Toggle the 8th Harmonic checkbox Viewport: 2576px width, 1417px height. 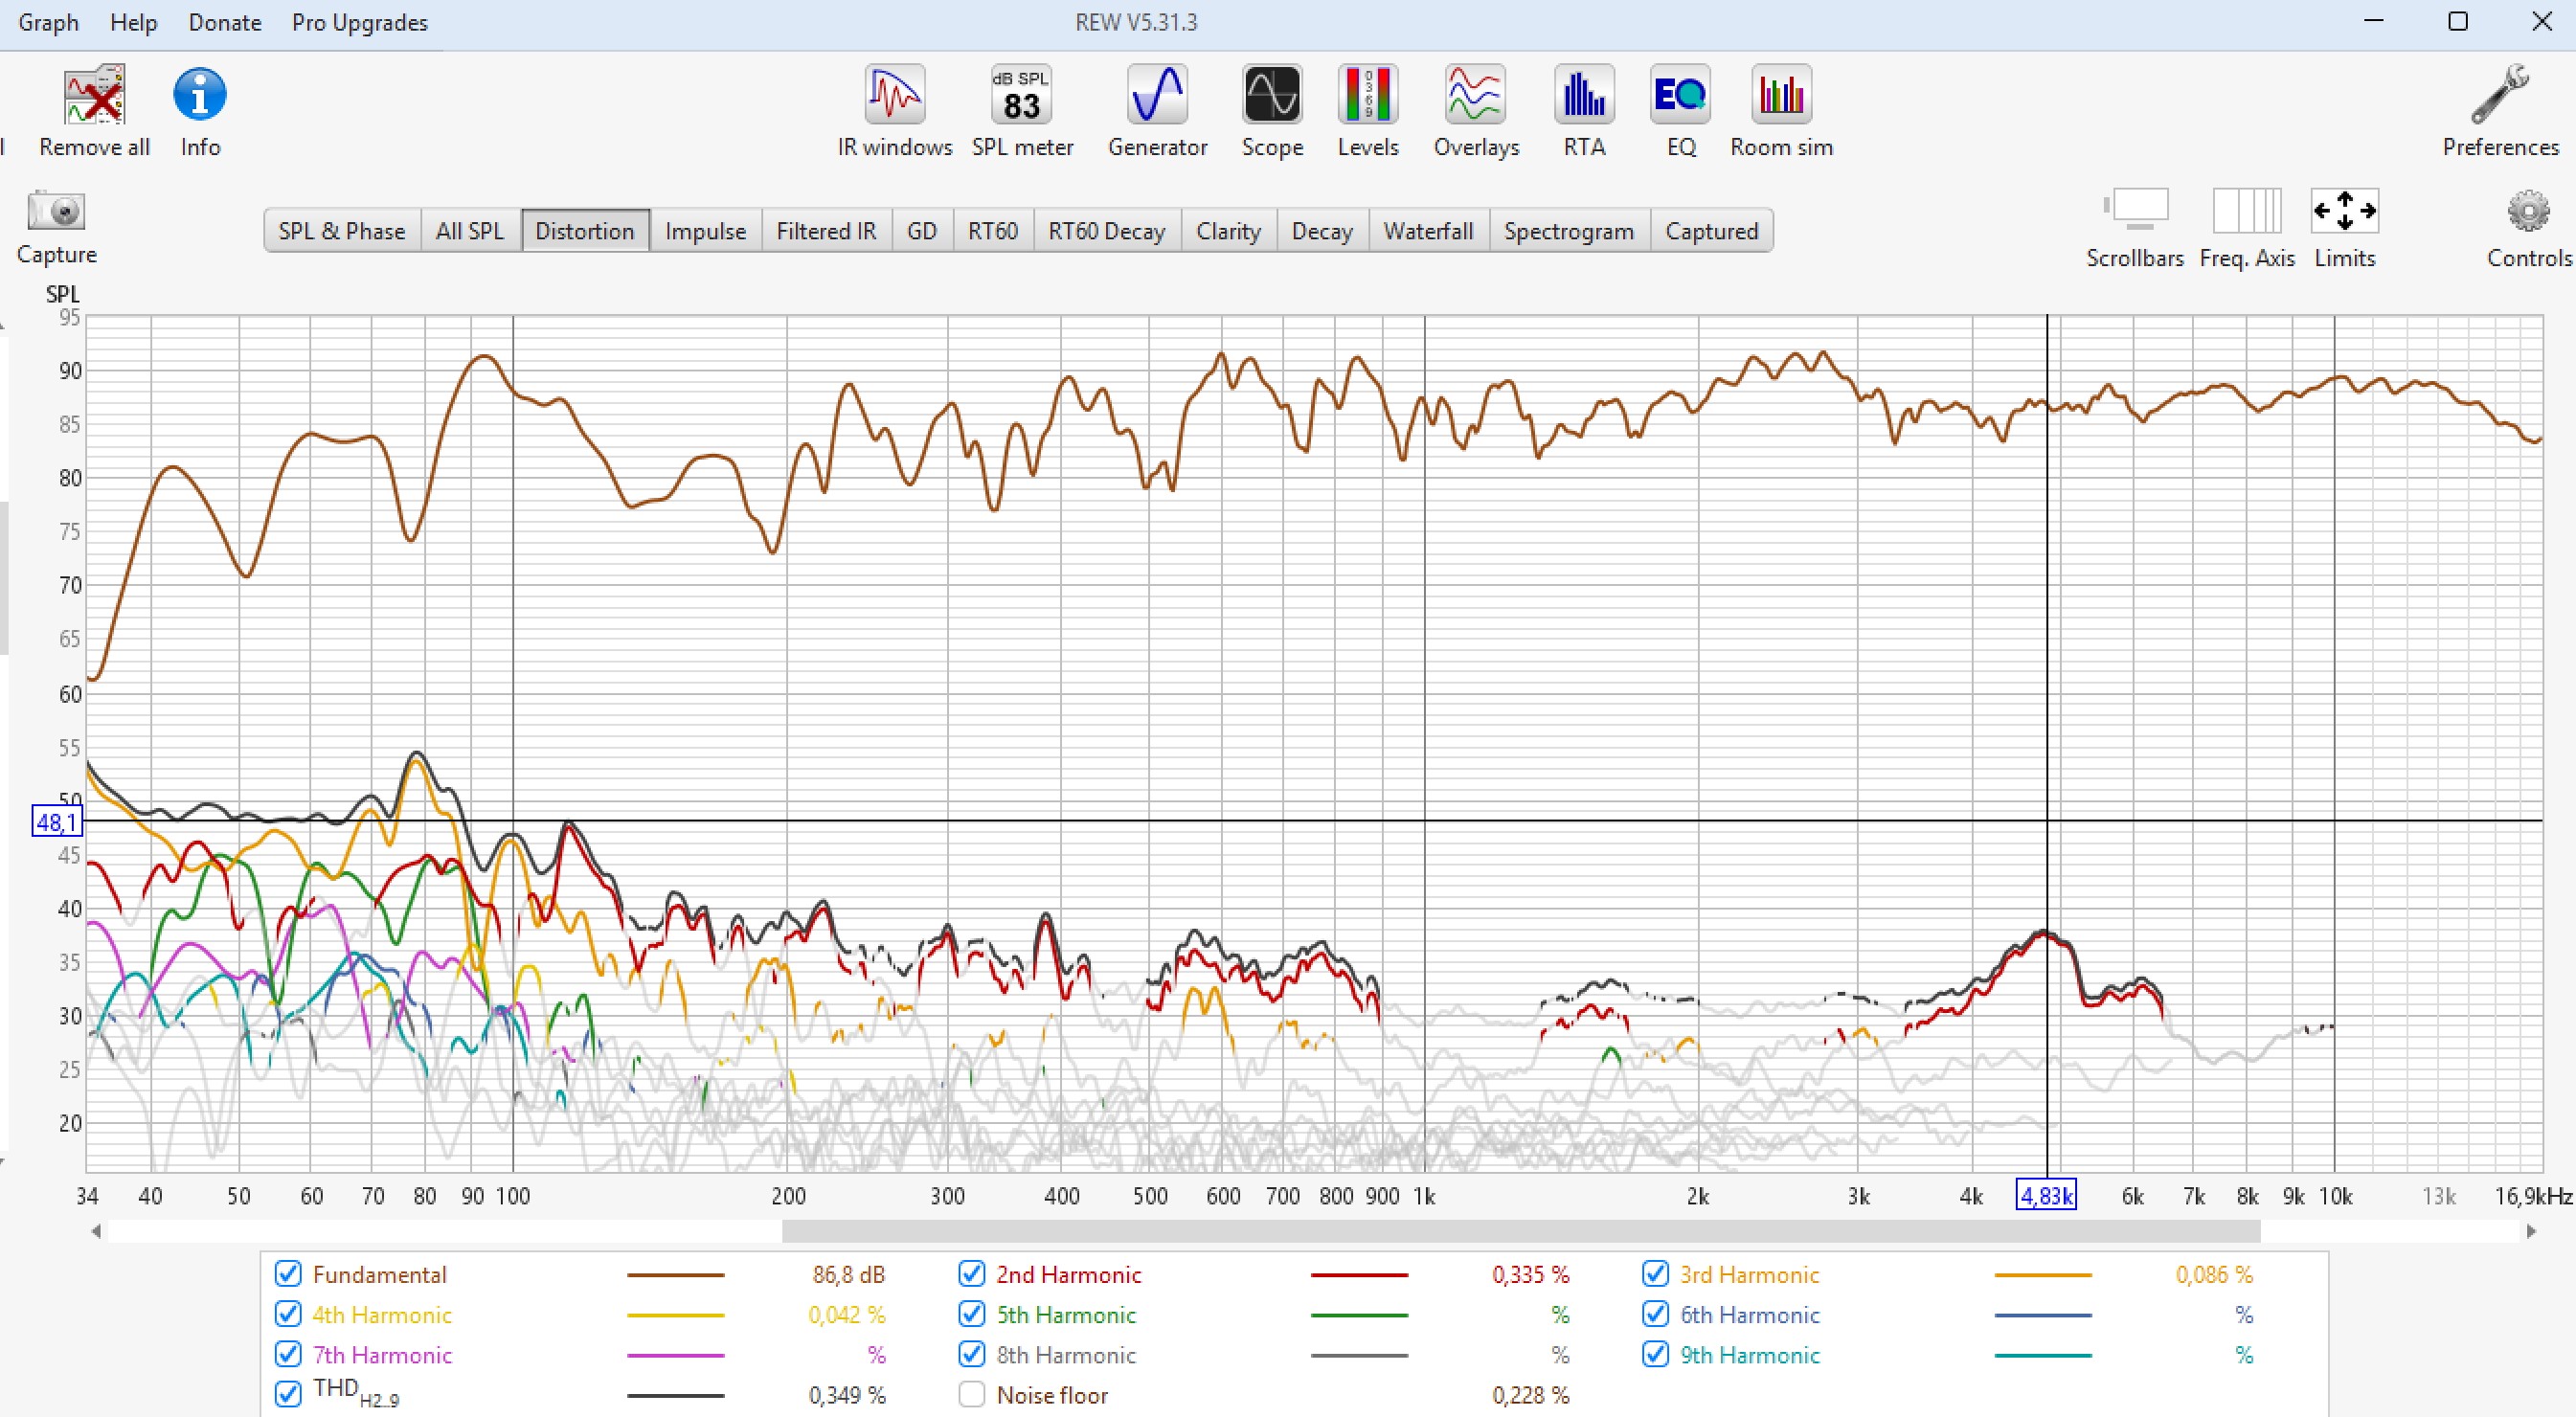coord(971,1354)
